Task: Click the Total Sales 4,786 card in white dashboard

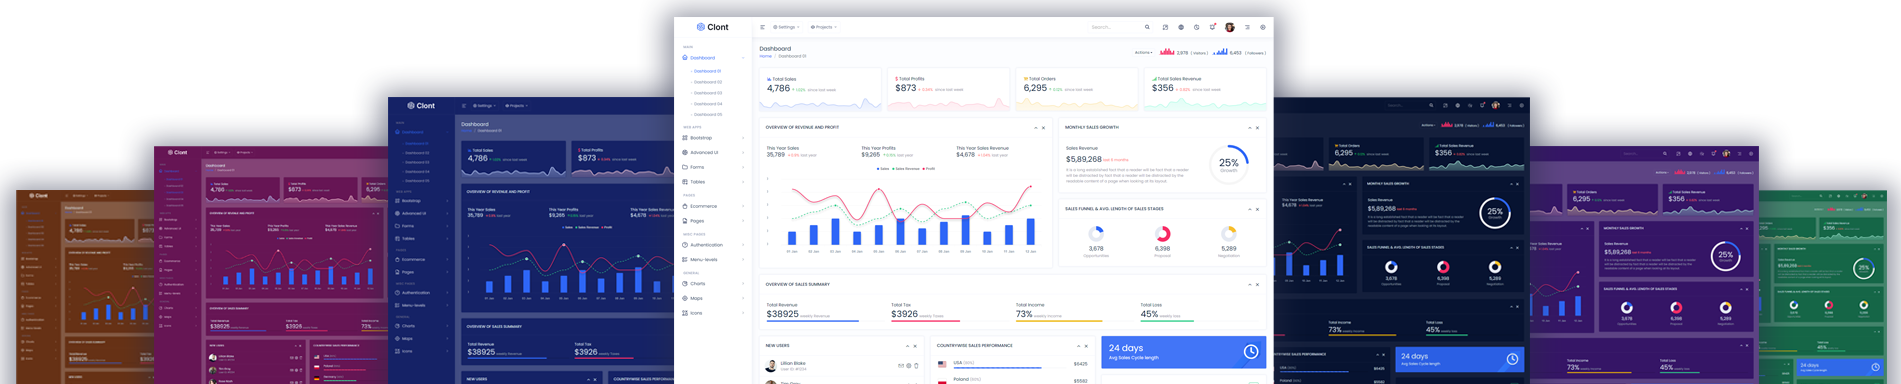Action: point(821,89)
